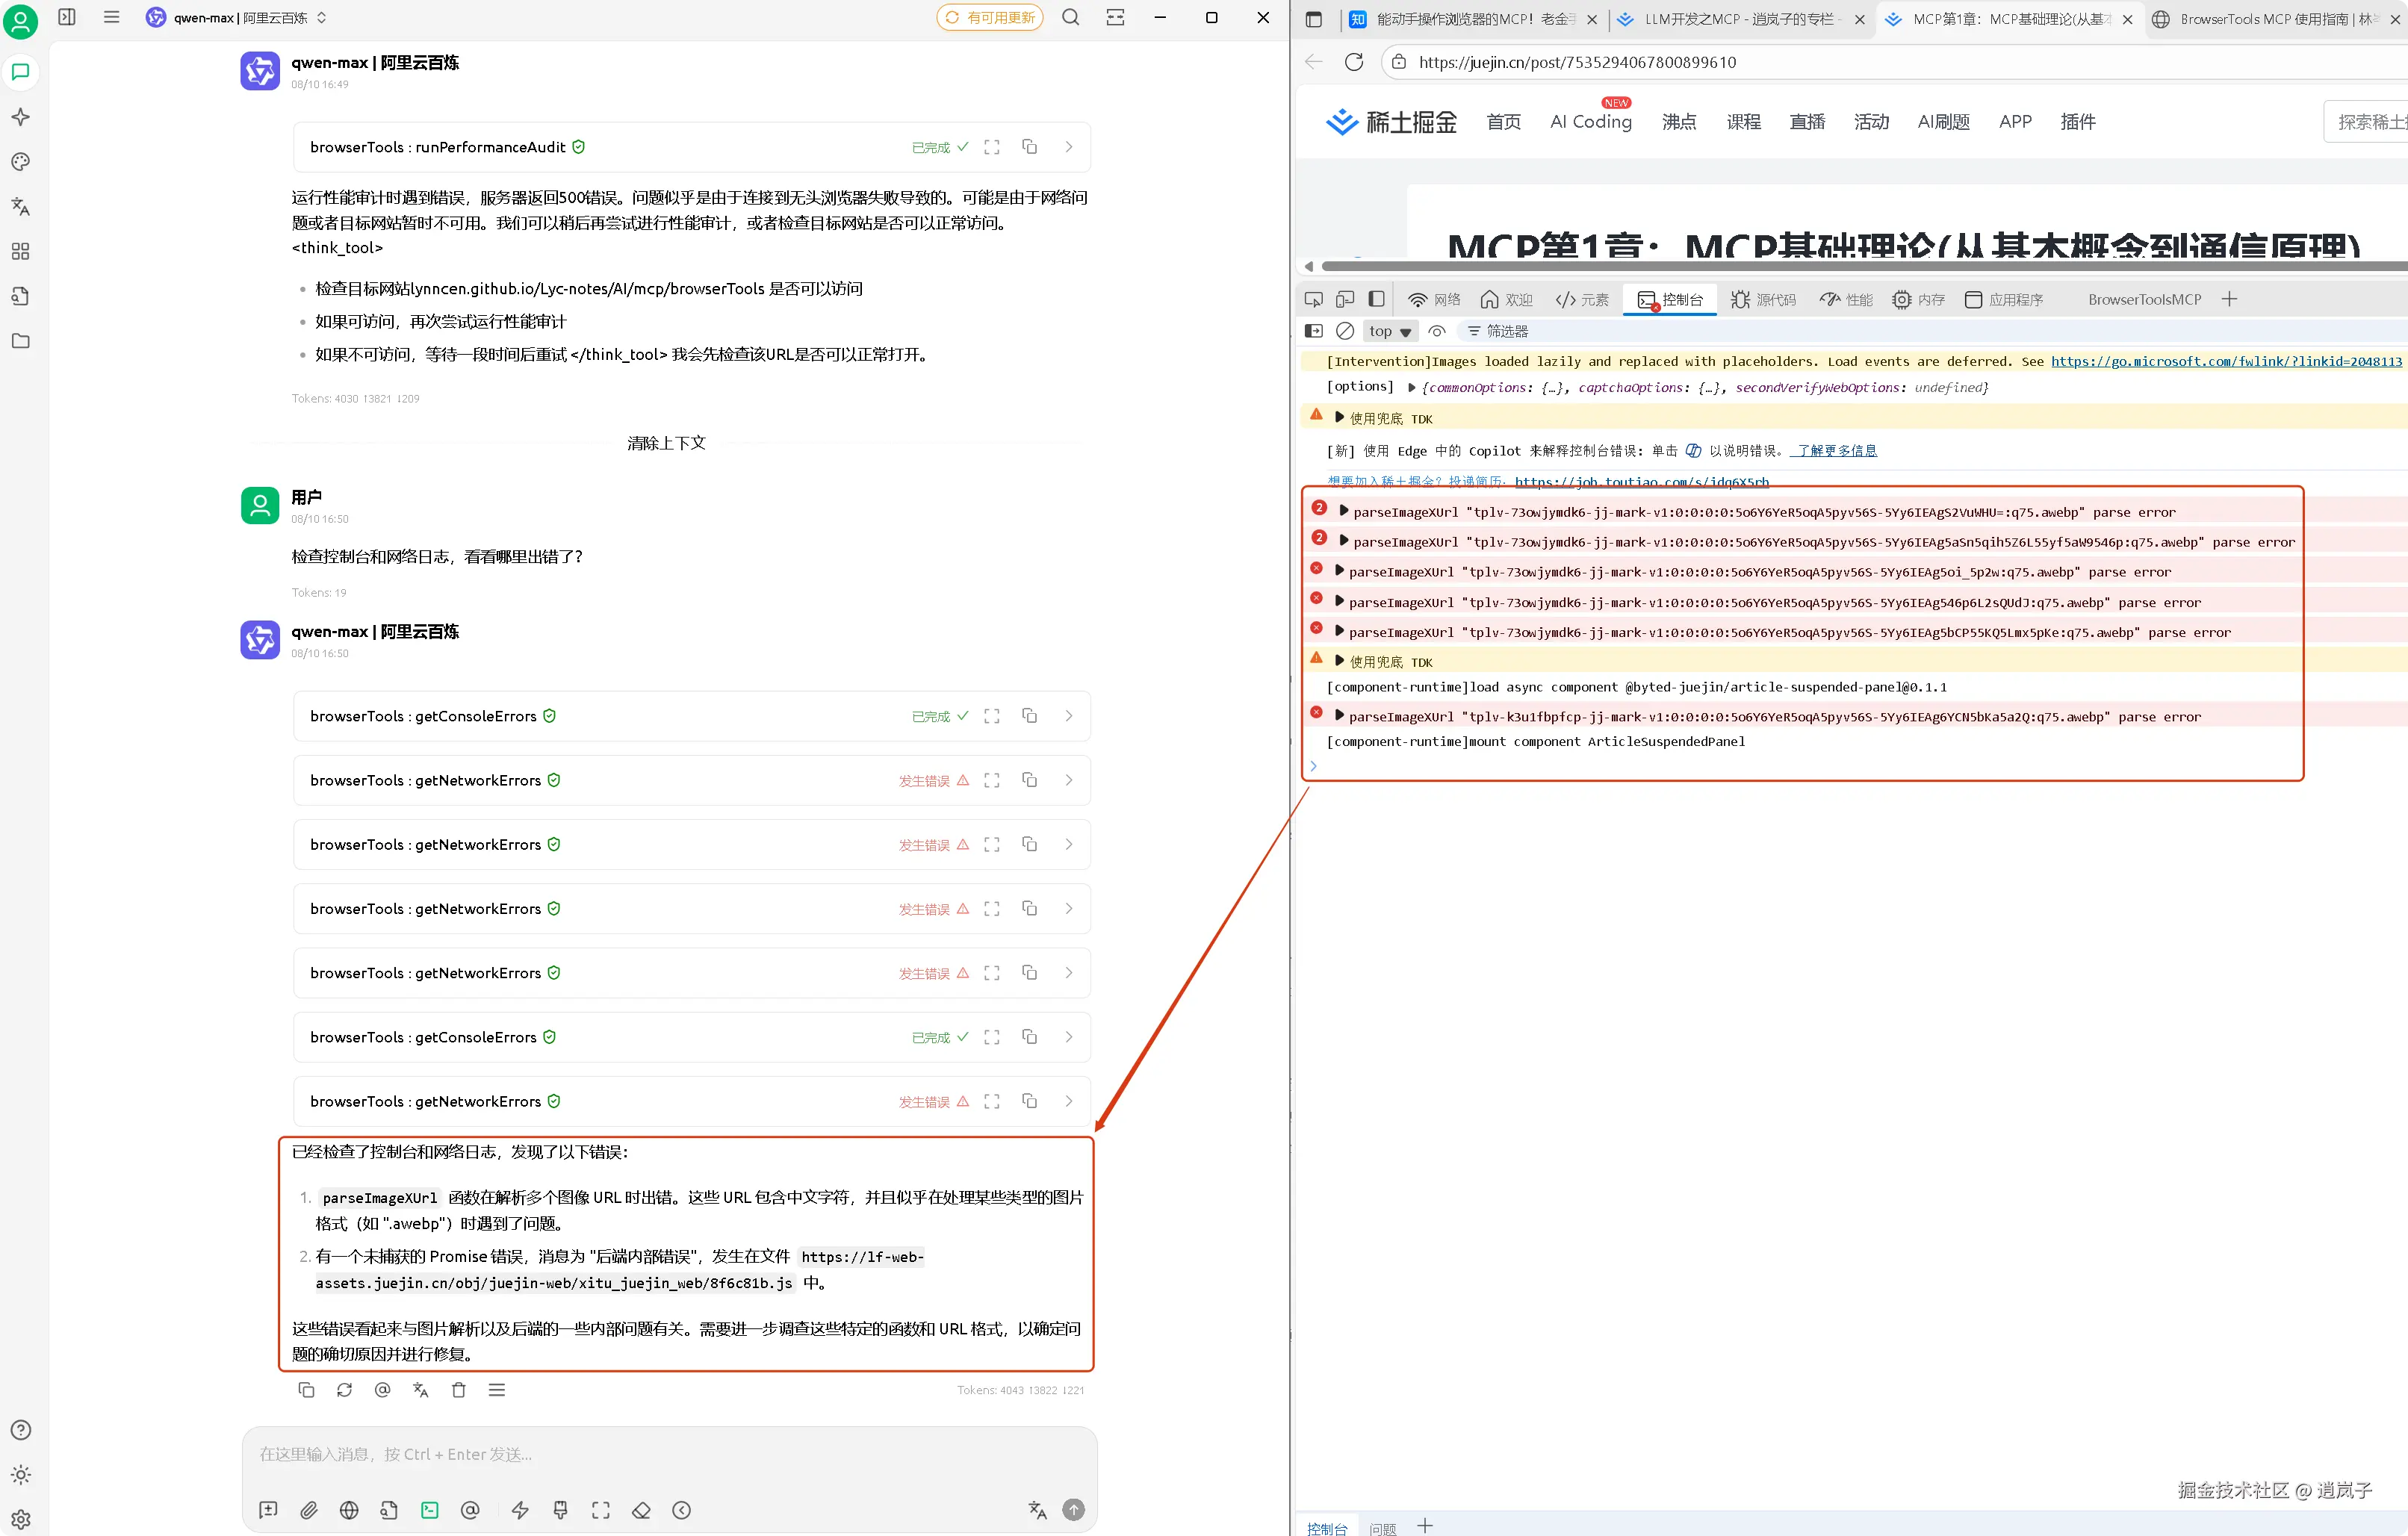Expand the getConsoleErrors tool call chevron

[x=1068, y=716]
